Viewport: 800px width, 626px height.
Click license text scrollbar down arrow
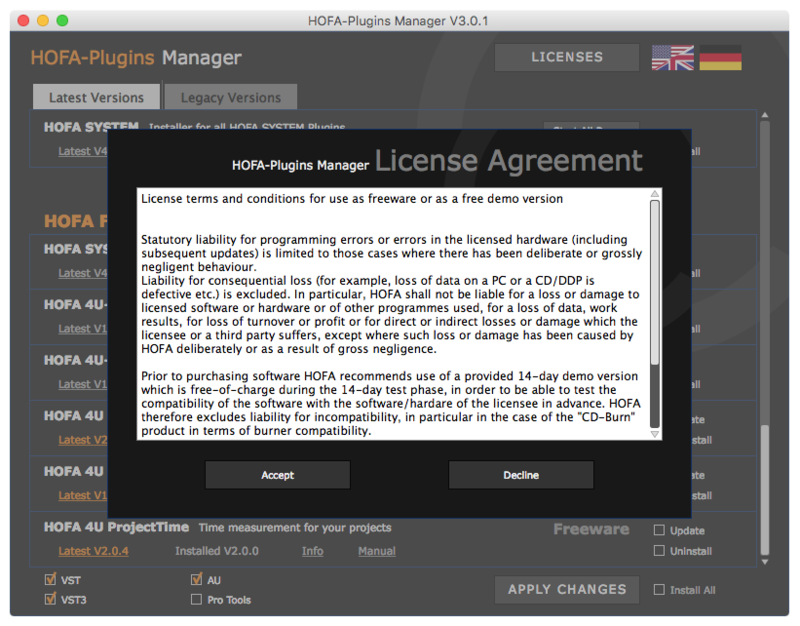(x=655, y=434)
